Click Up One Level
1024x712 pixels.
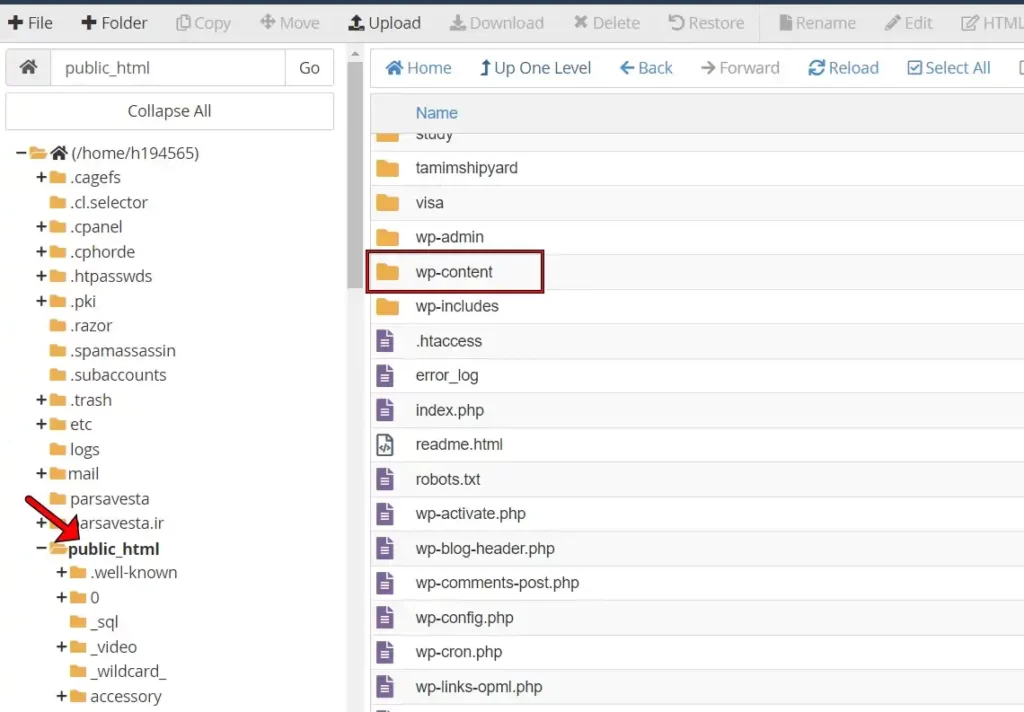535,68
